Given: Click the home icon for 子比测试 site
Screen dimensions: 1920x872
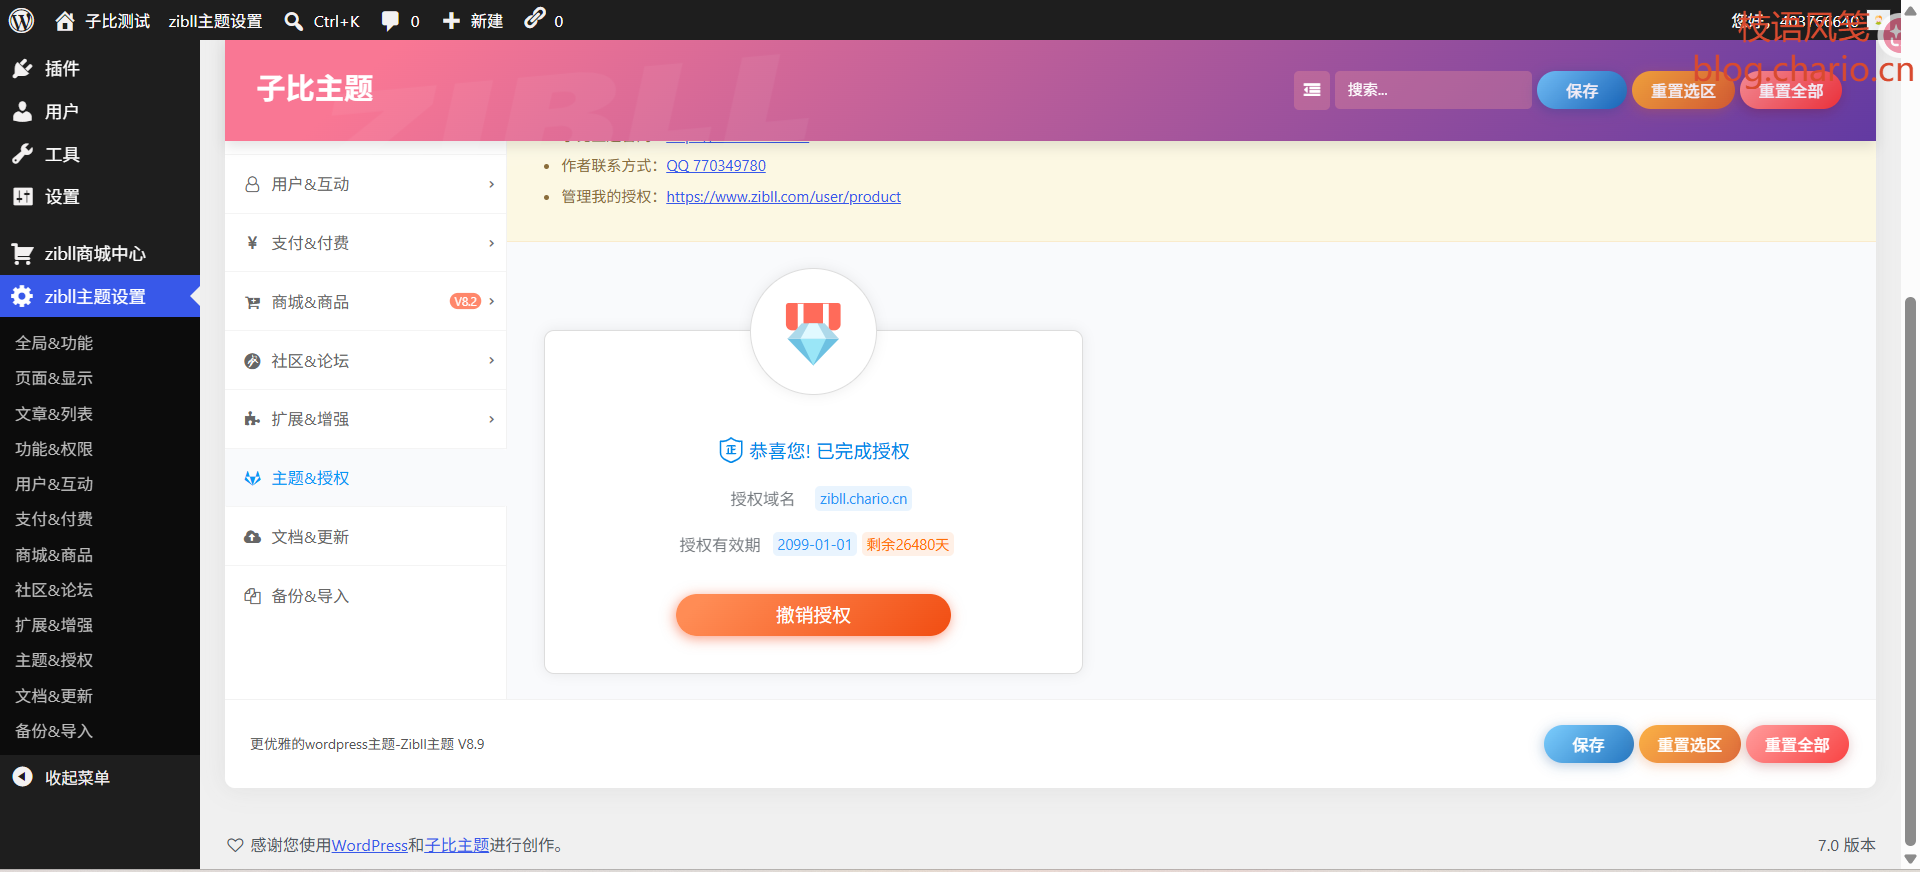Looking at the screenshot, I should point(65,21).
